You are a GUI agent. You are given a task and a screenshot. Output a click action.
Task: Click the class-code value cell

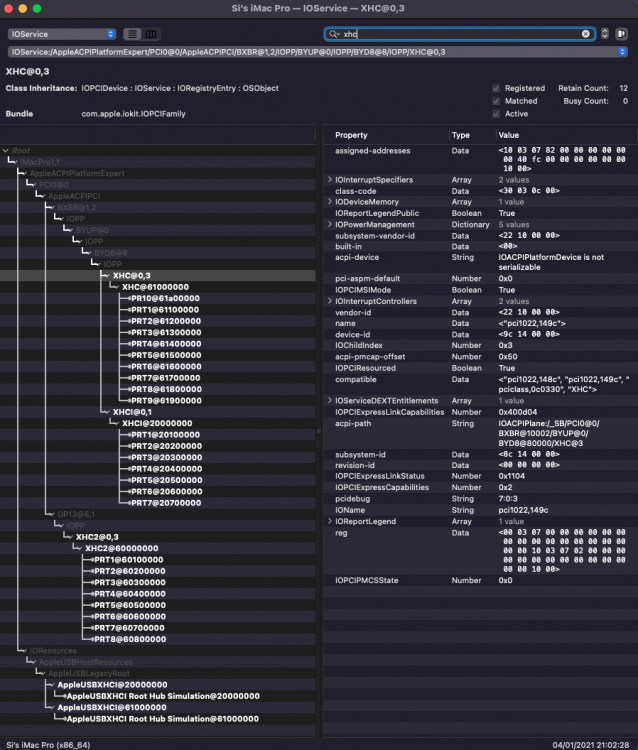(529, 191)
